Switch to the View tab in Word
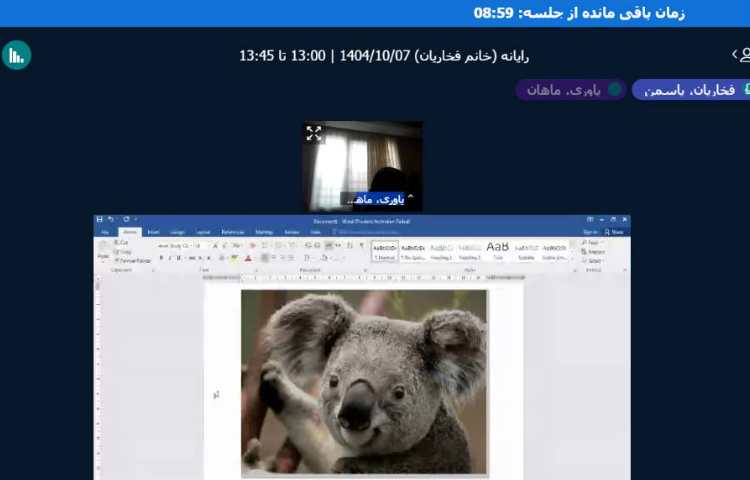 coord(315,232)
